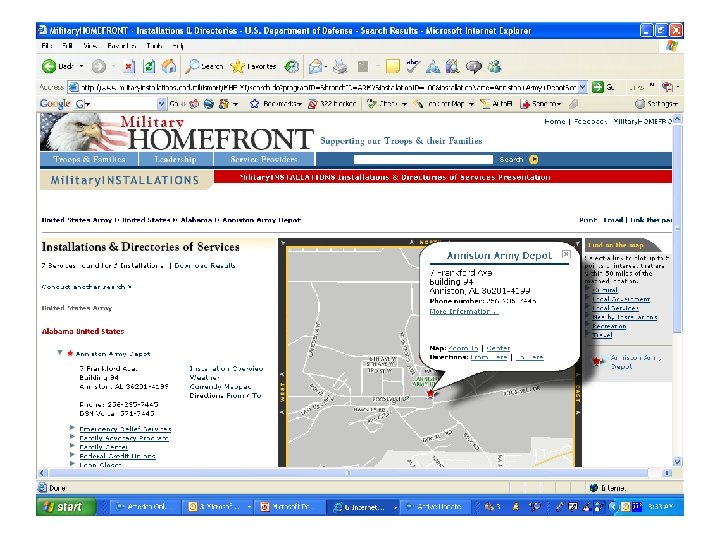Expand the Federal Credit Unions triangle

(x=72, y=455)
